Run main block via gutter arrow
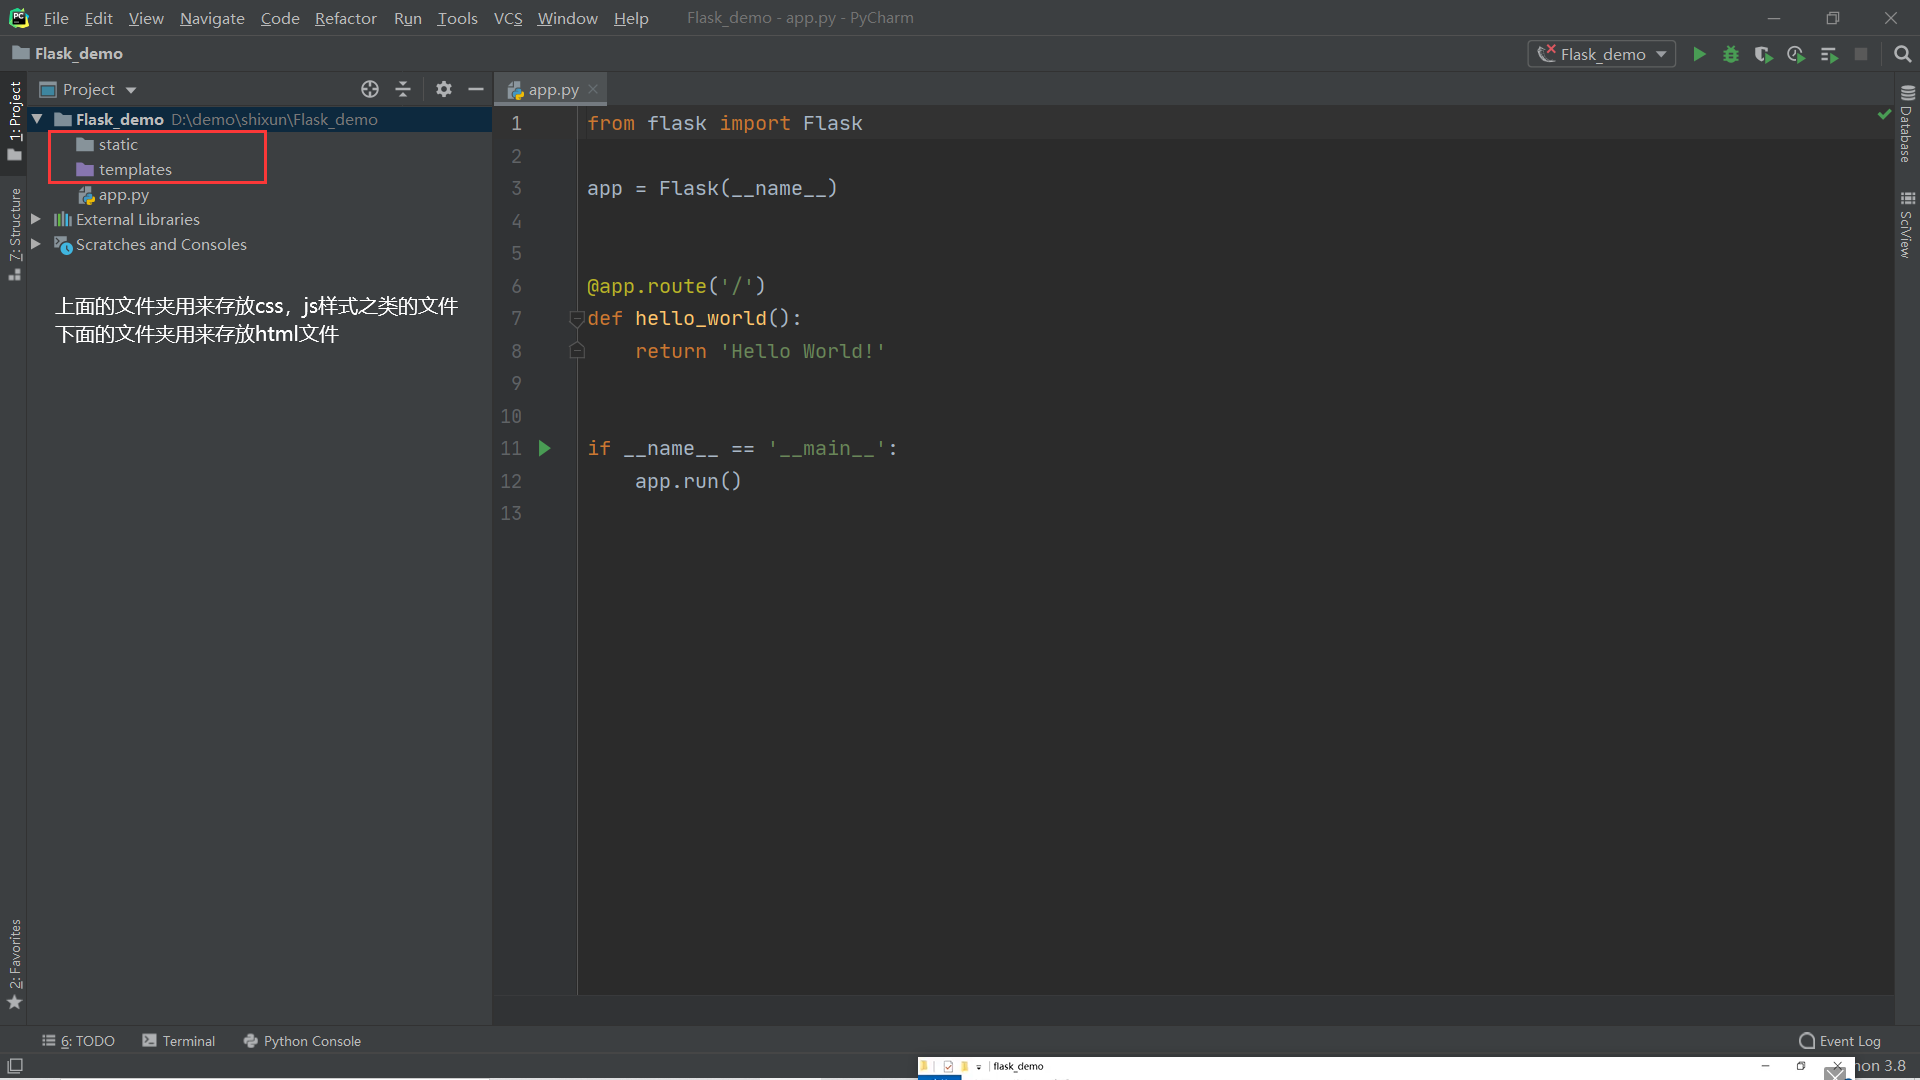The image size is (1920, 1080). tap(545, 448)
